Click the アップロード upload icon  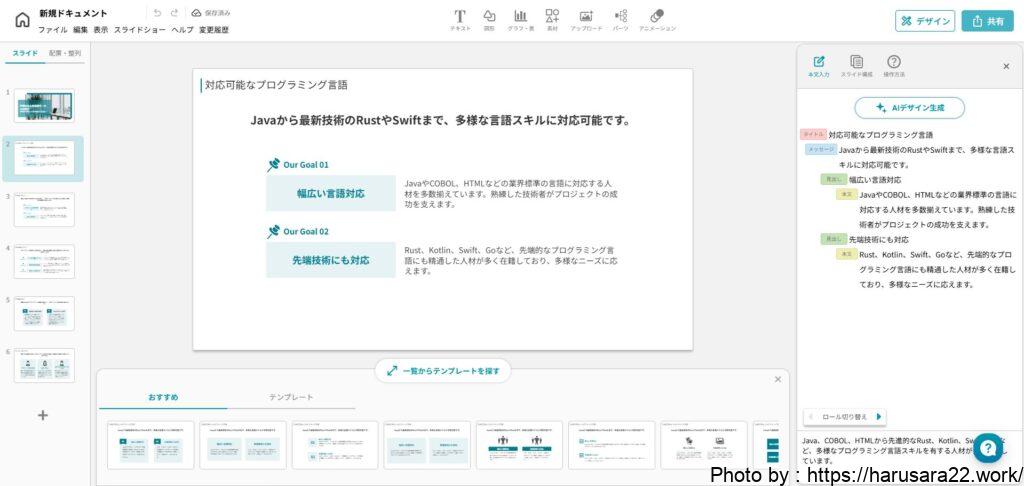coord(586,20)
